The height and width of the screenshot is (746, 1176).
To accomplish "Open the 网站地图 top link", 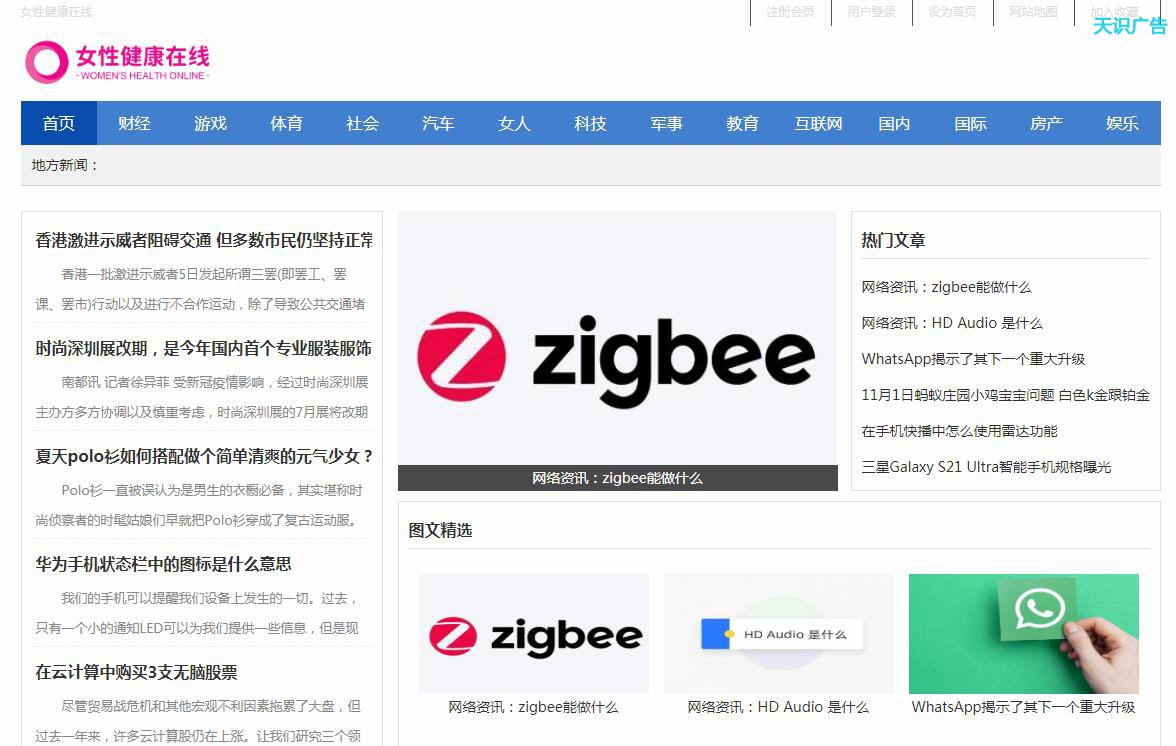I will (x=1033, y=11).
